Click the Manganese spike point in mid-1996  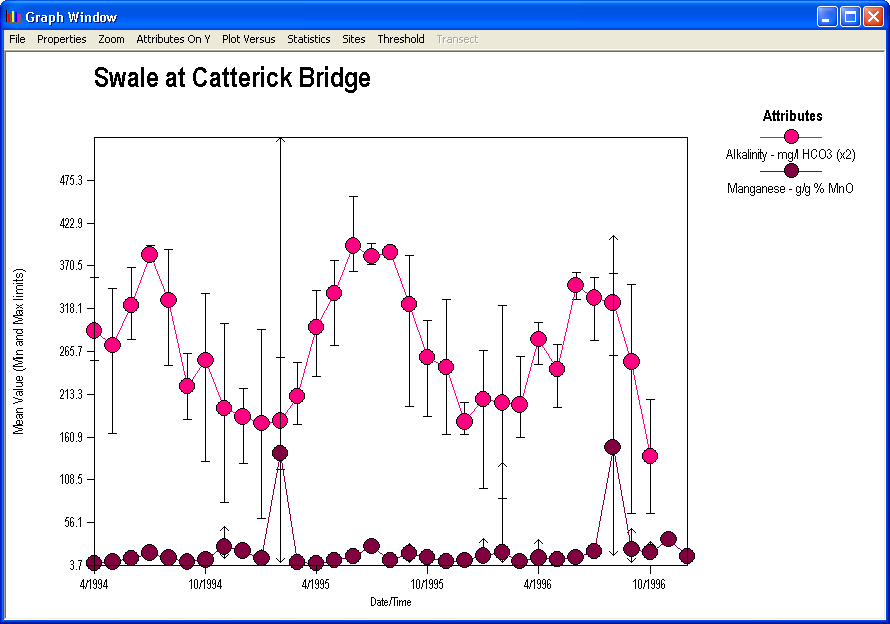612,447
